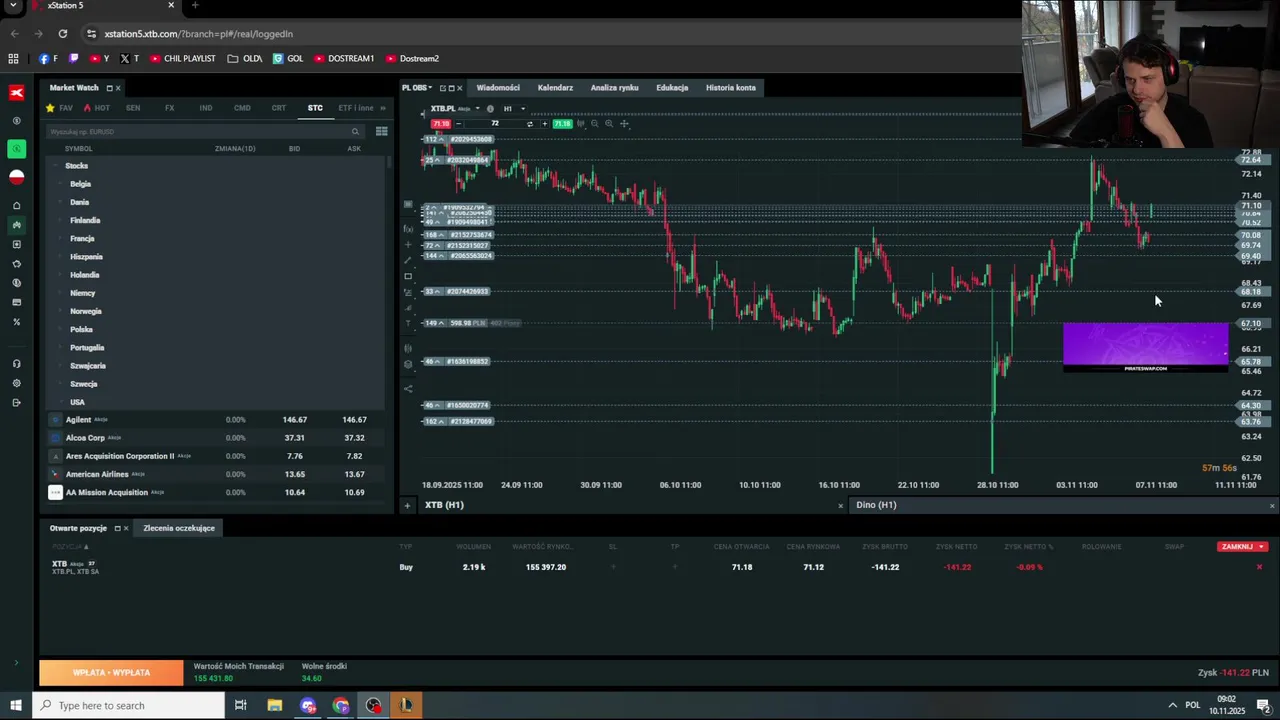This screenshot has height=720, width=1280.
Task: Add a new chart tab with plus
Action: tap(407, 505)
